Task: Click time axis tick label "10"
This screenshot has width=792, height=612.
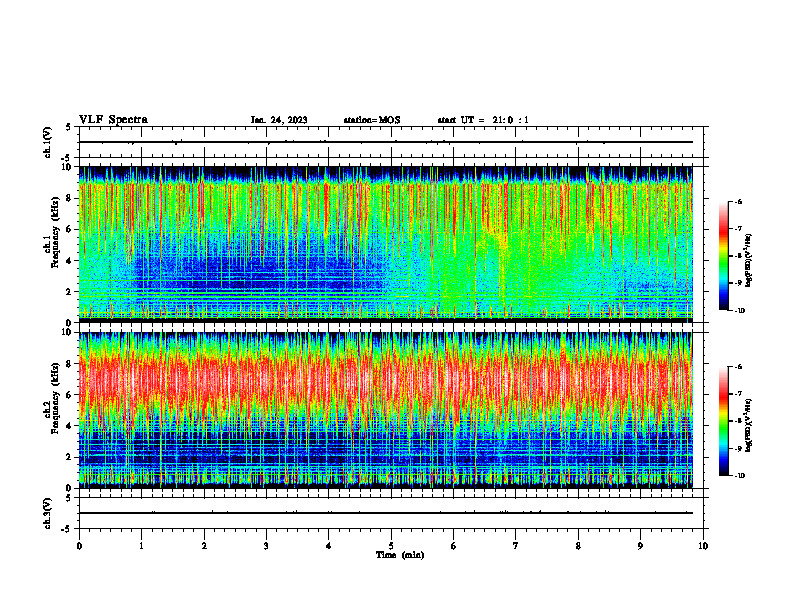Action: pos(703,546)
